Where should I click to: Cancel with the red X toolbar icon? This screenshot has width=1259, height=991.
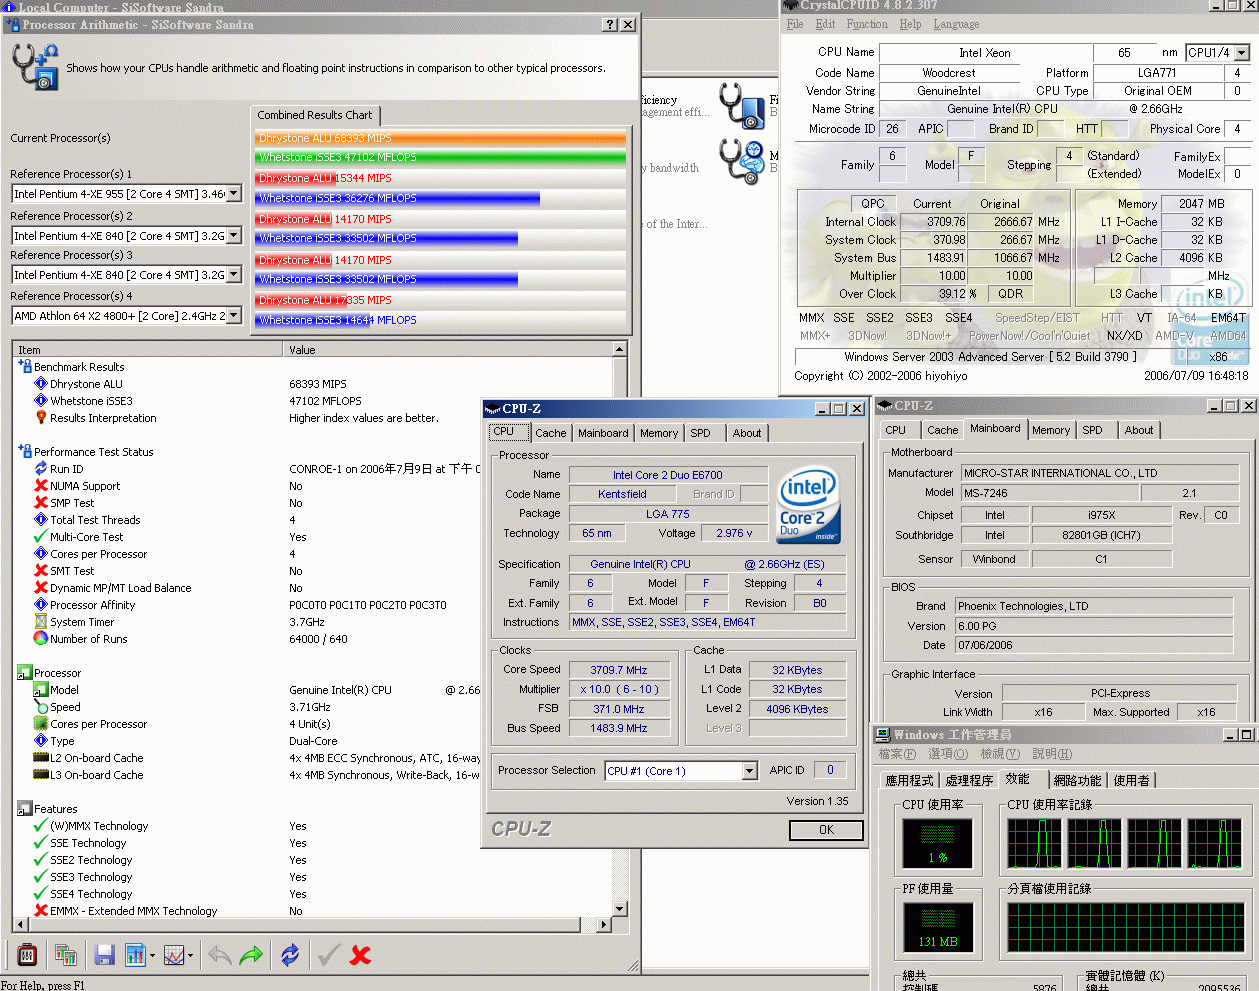[360, 955]
